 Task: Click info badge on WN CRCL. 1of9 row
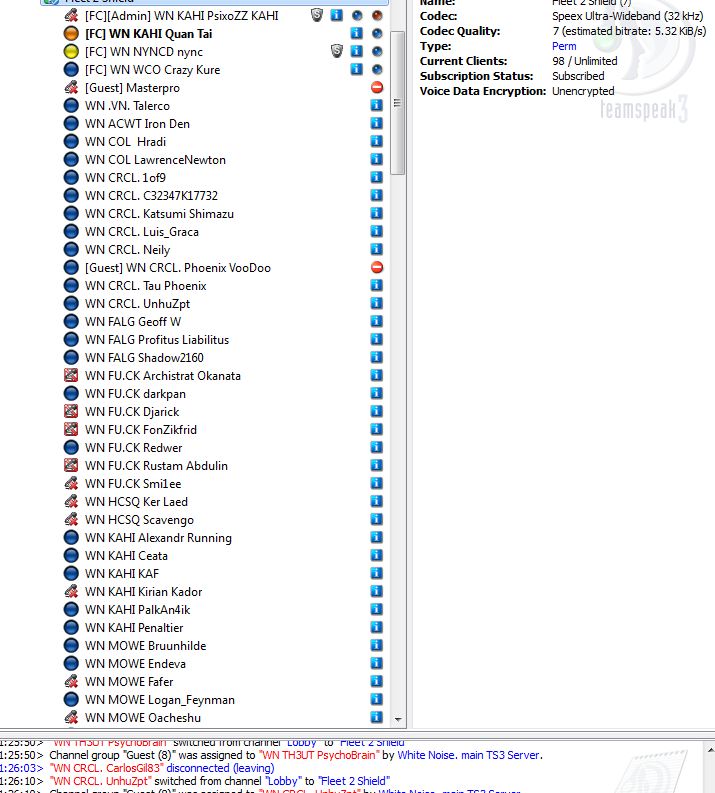click(376, 177)
